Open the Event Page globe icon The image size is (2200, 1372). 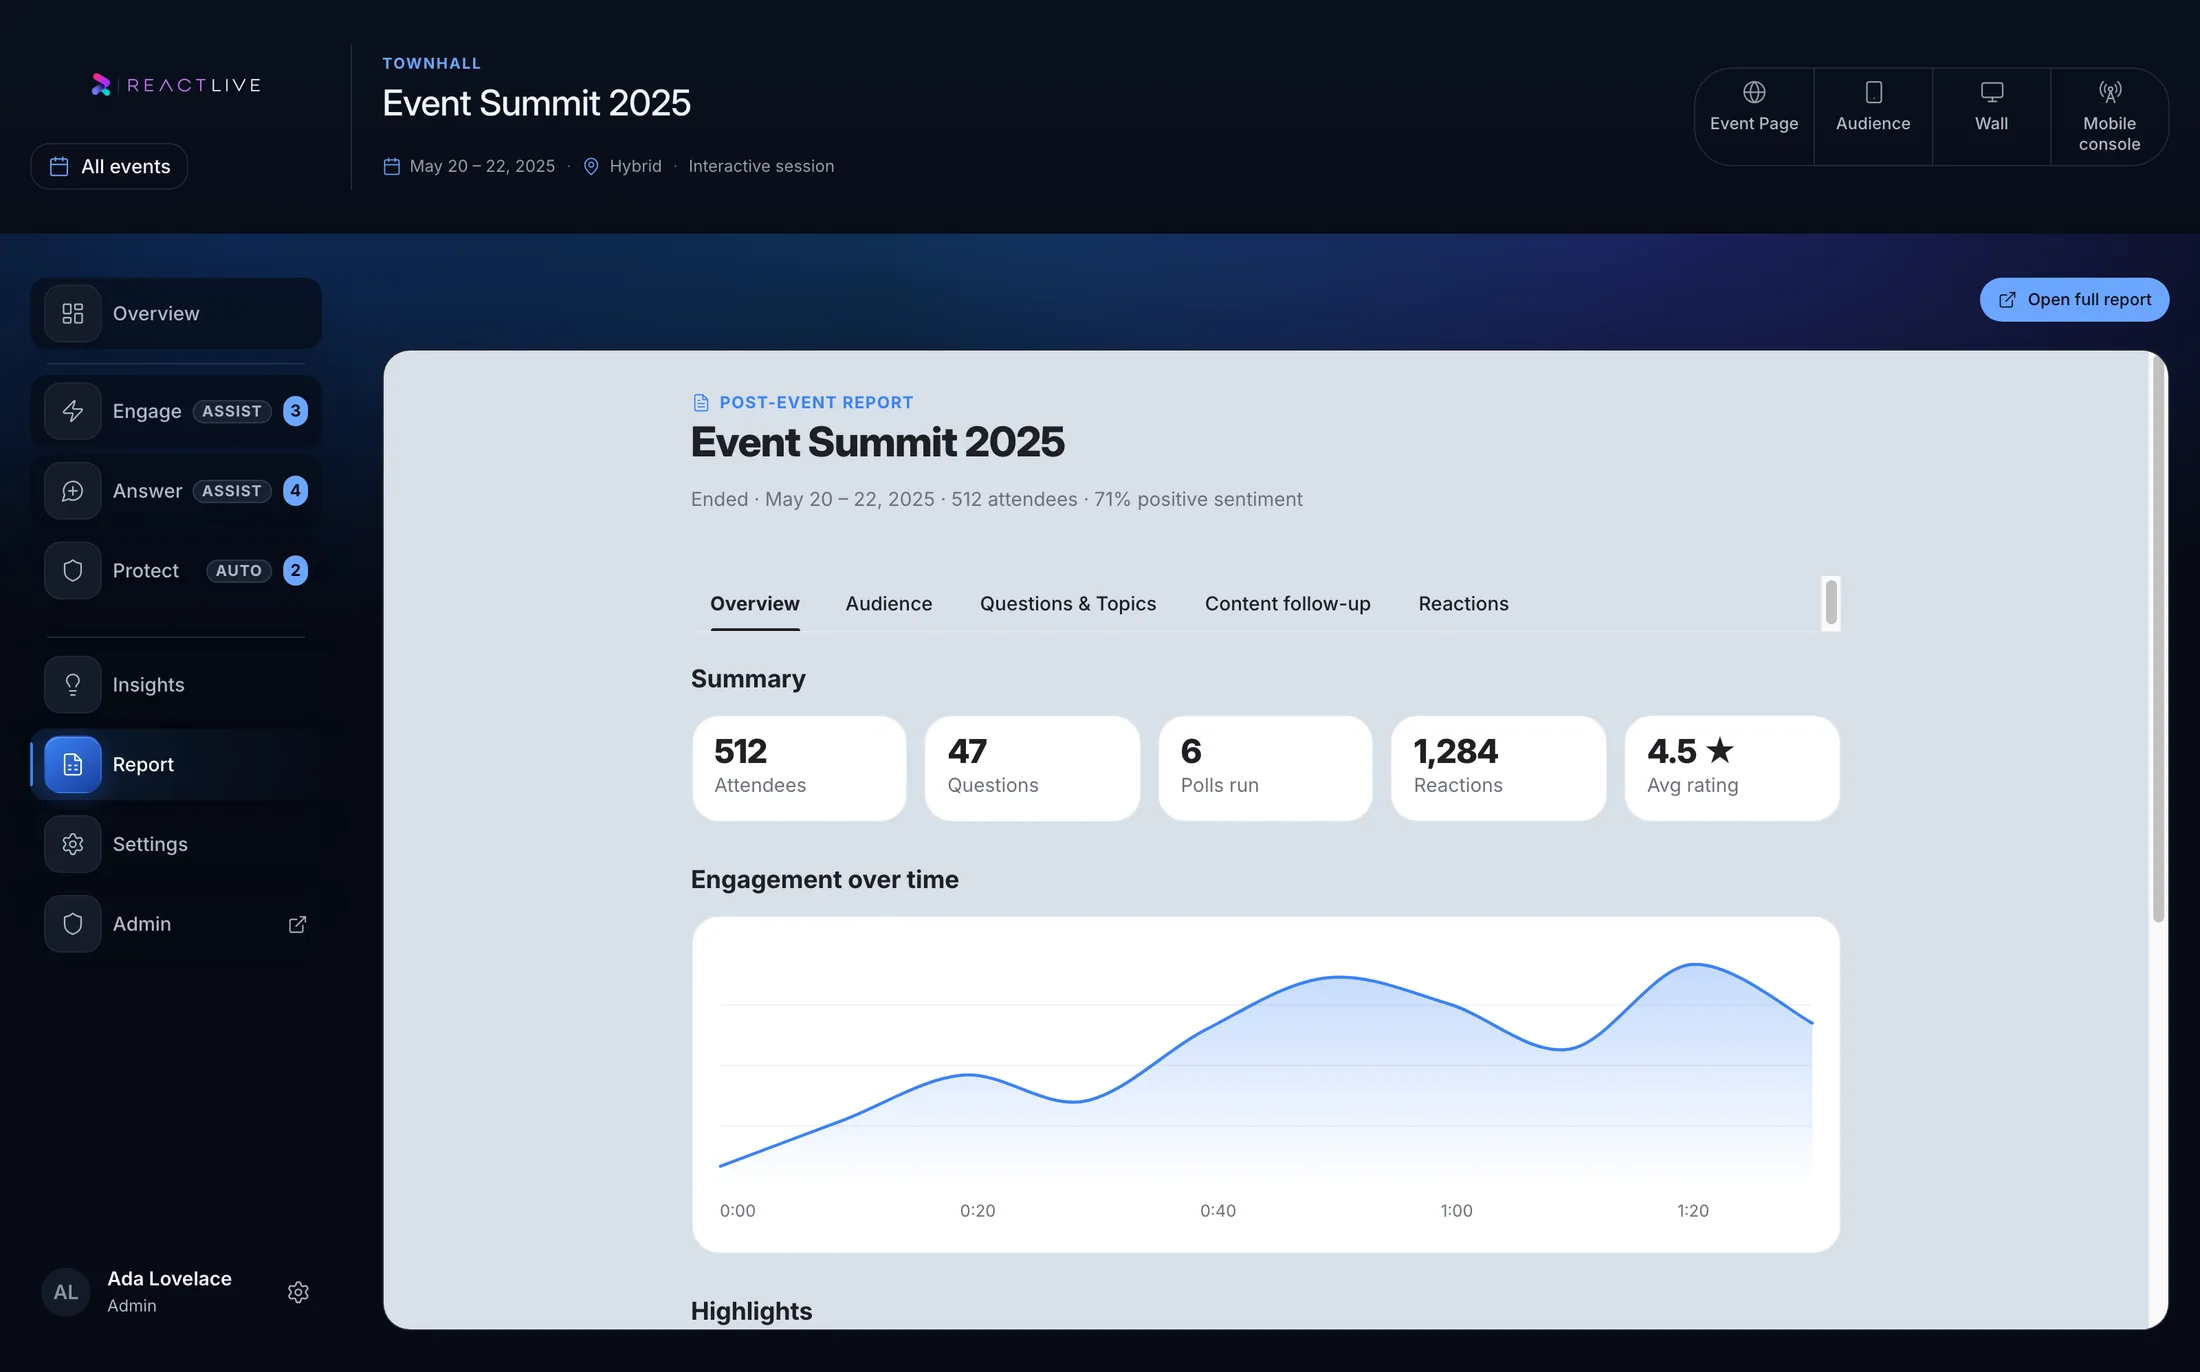coord(1754,92)
